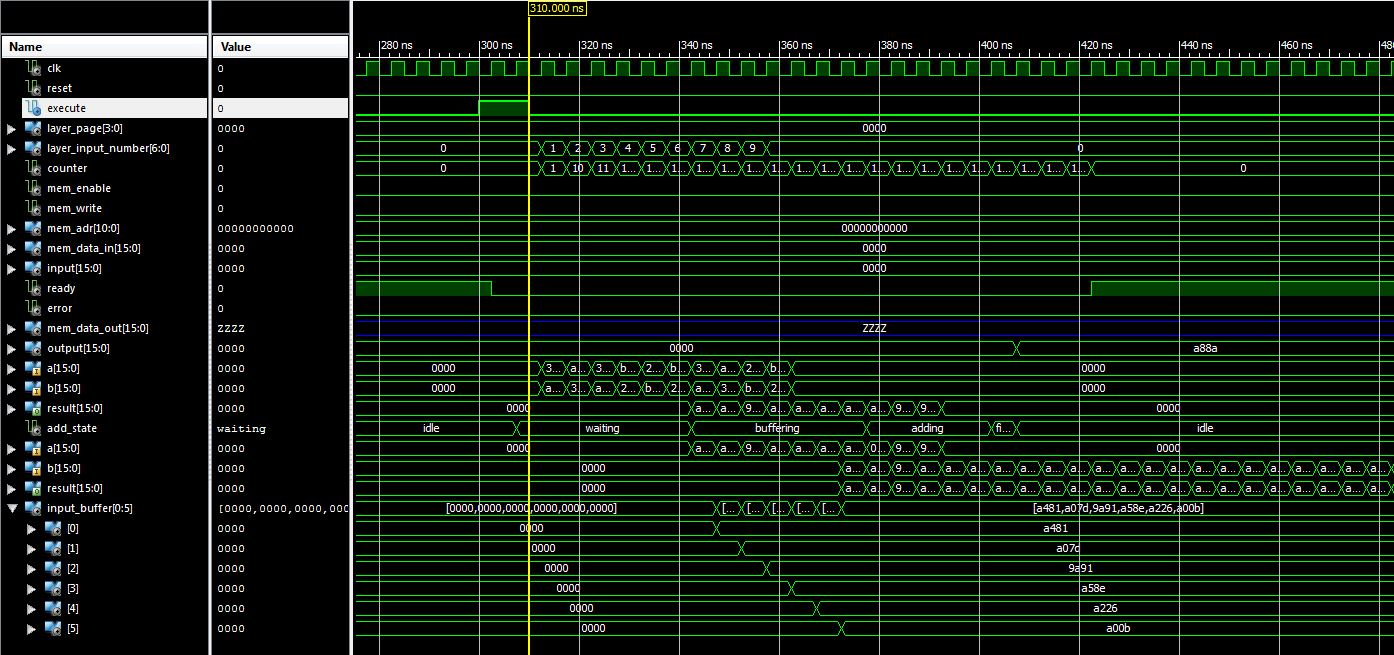Collapse the input_buffer[0:5] array
Image resolution: width=1394 pixels, height=655 pixels.
click(x=12, y=508)
